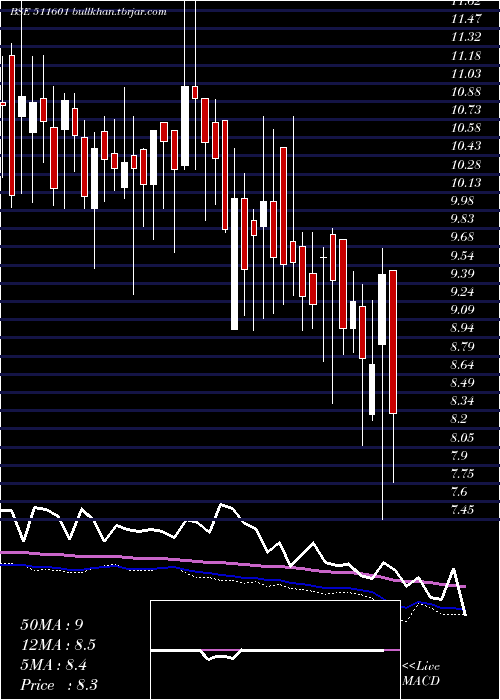Click the 11.32 price axis label

click(466, 37)
